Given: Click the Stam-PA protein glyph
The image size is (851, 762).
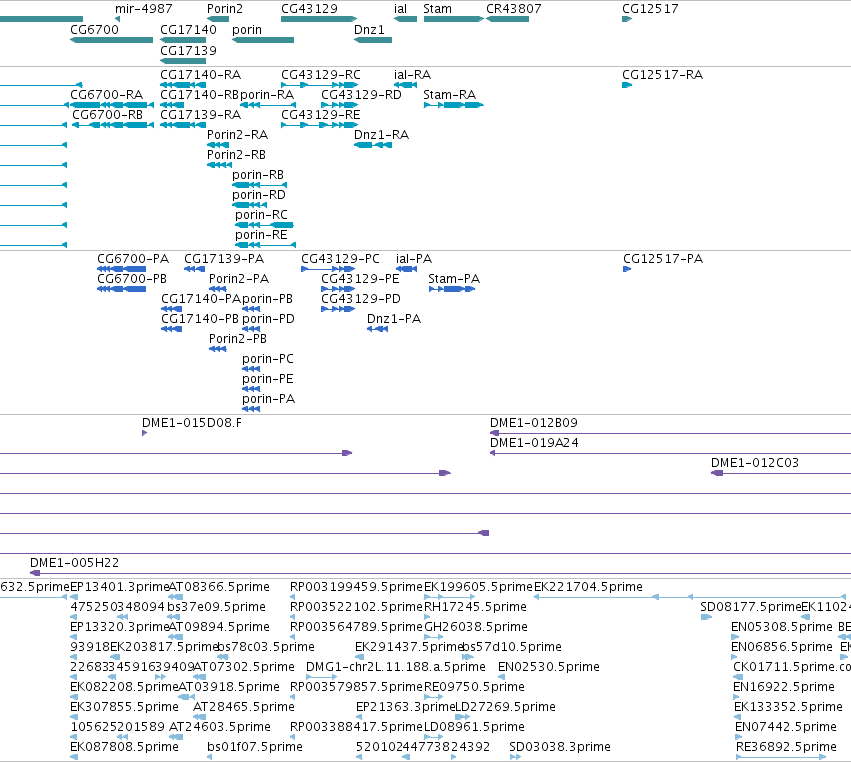Looking at the screenshot, I should click(452, 289).
